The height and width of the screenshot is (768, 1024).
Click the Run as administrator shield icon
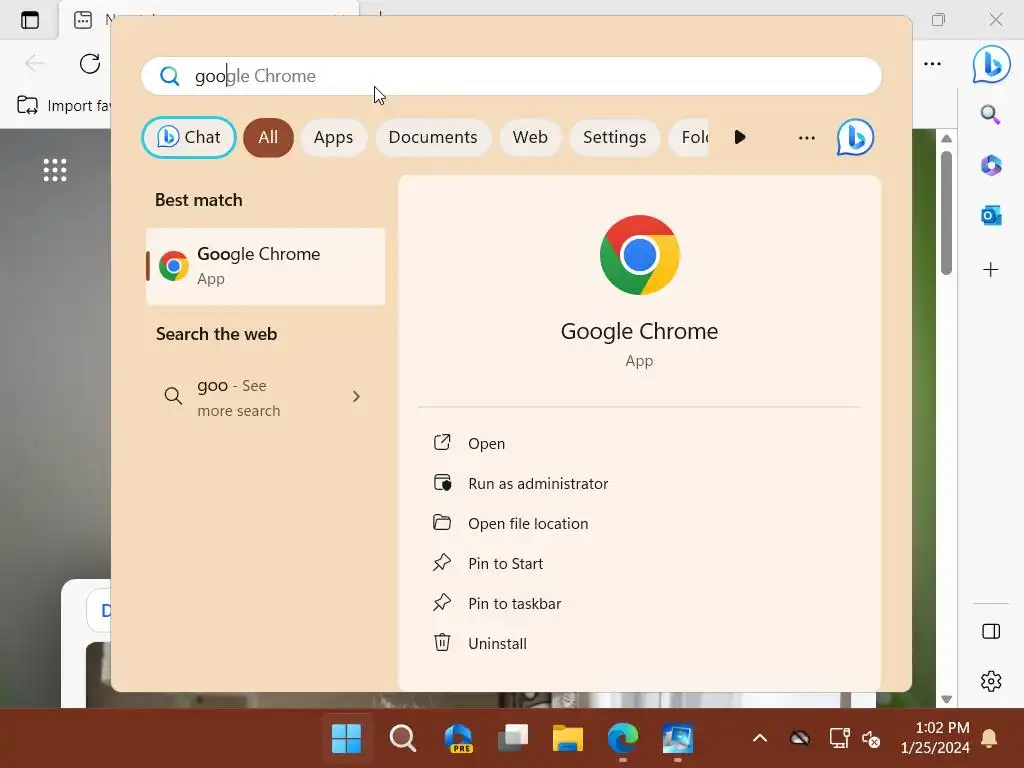(x=442, y=483)
